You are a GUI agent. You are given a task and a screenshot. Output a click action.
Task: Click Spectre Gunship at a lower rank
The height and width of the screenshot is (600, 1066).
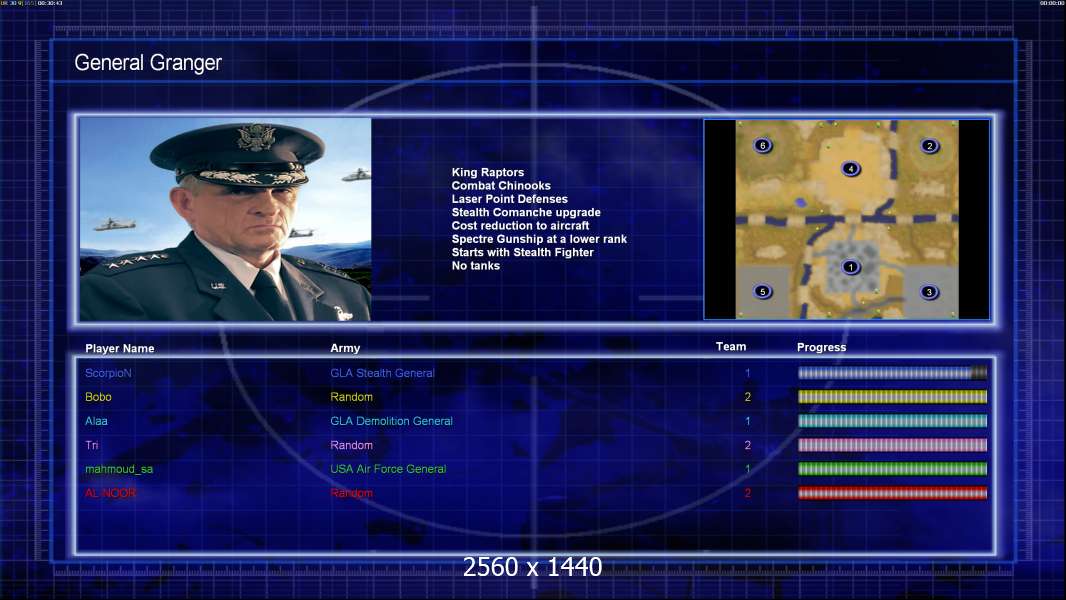tap(539, 239)
